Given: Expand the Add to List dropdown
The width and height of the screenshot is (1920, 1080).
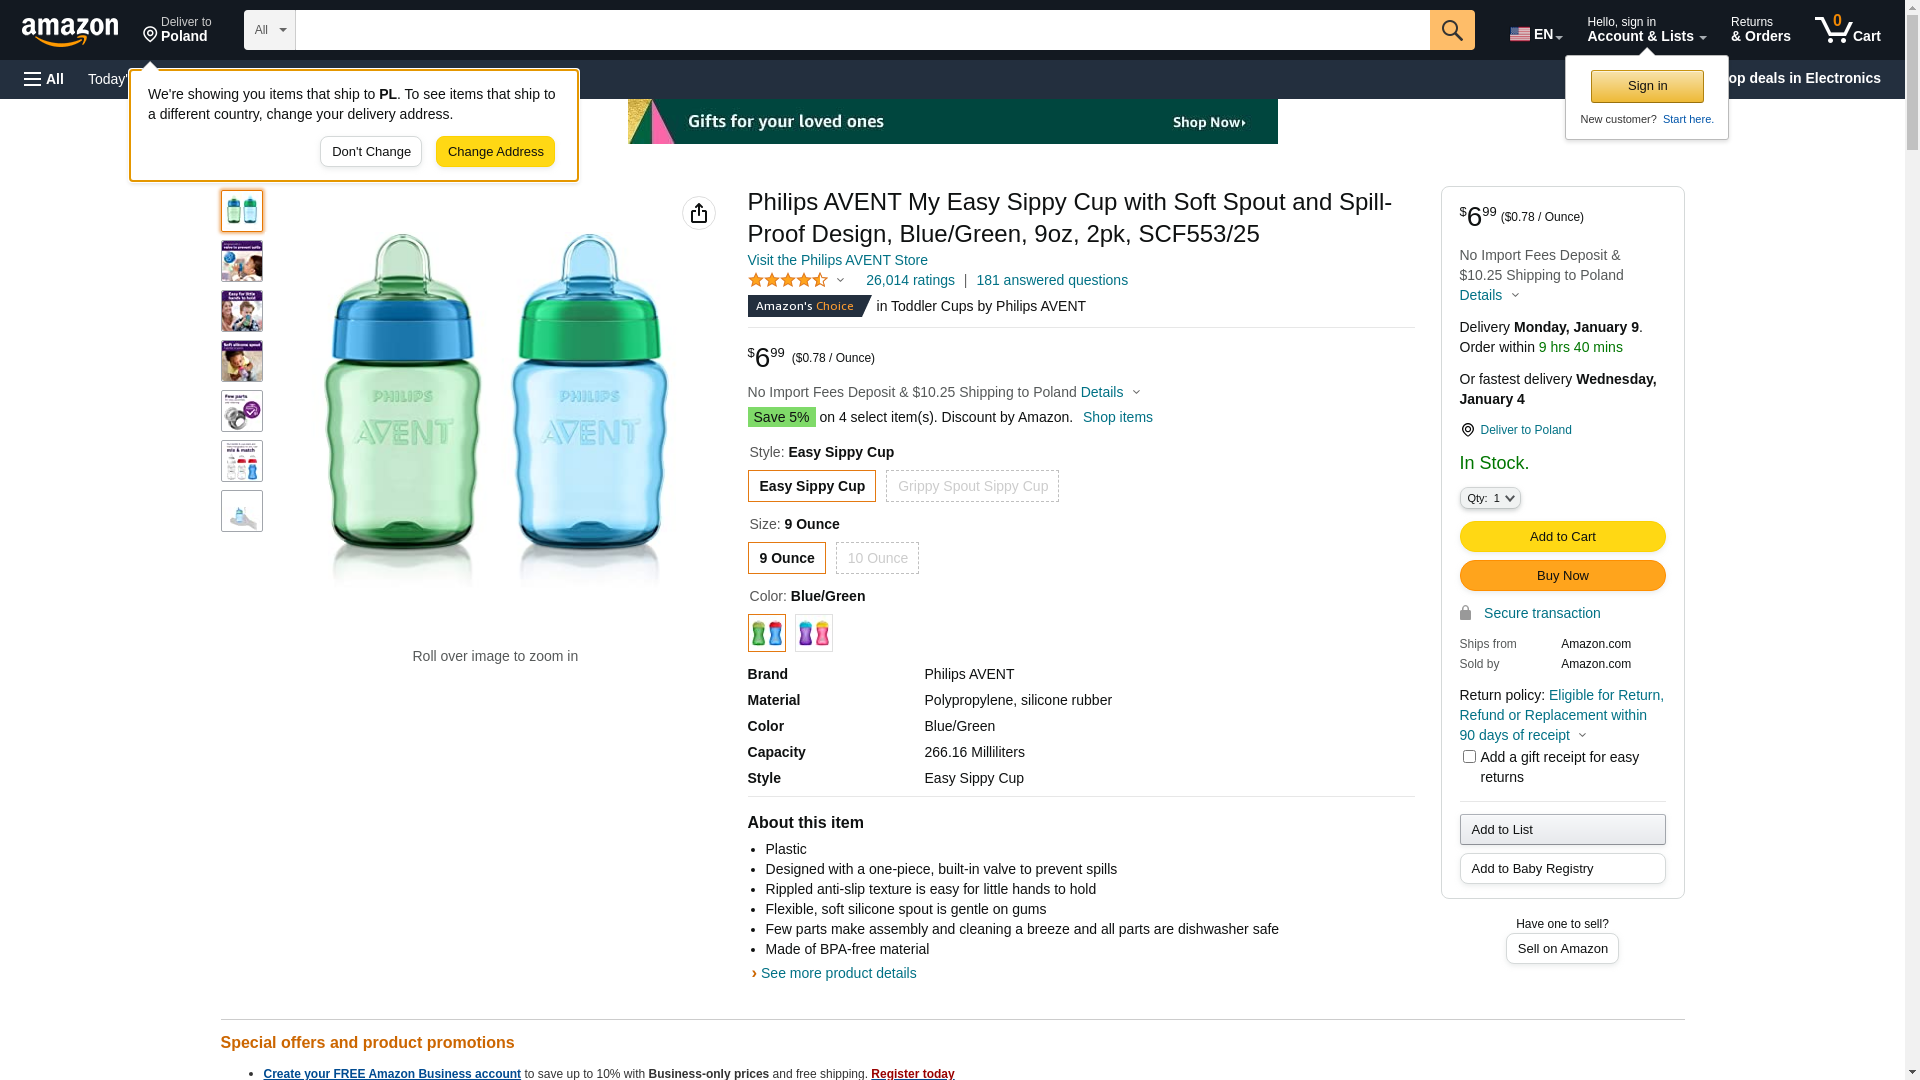Looking at the screenshot, I should (x=1562, y=830).
